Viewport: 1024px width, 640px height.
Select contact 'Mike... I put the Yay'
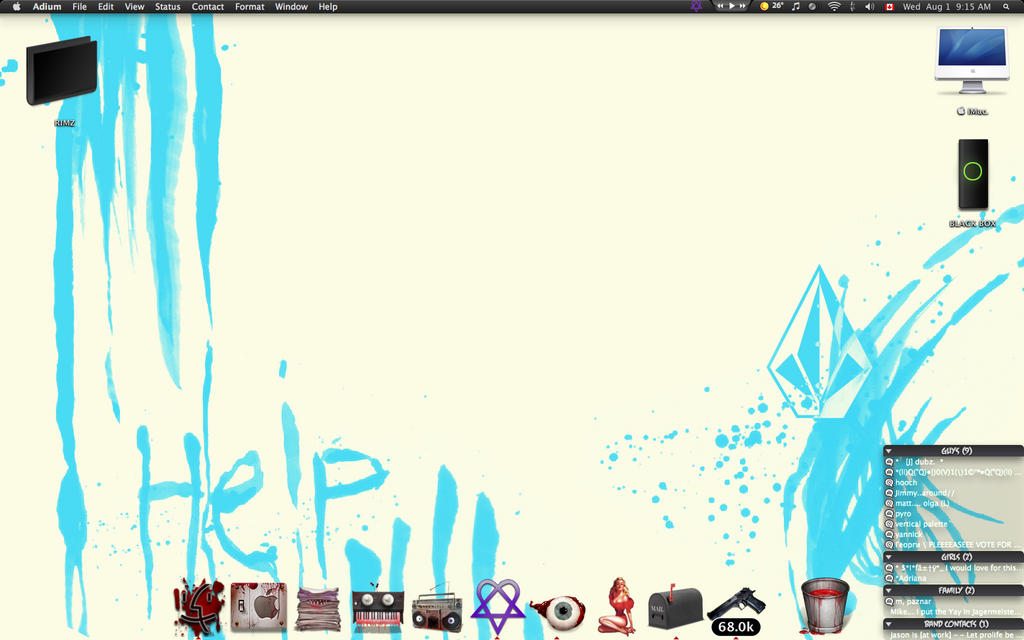[953, 612]
